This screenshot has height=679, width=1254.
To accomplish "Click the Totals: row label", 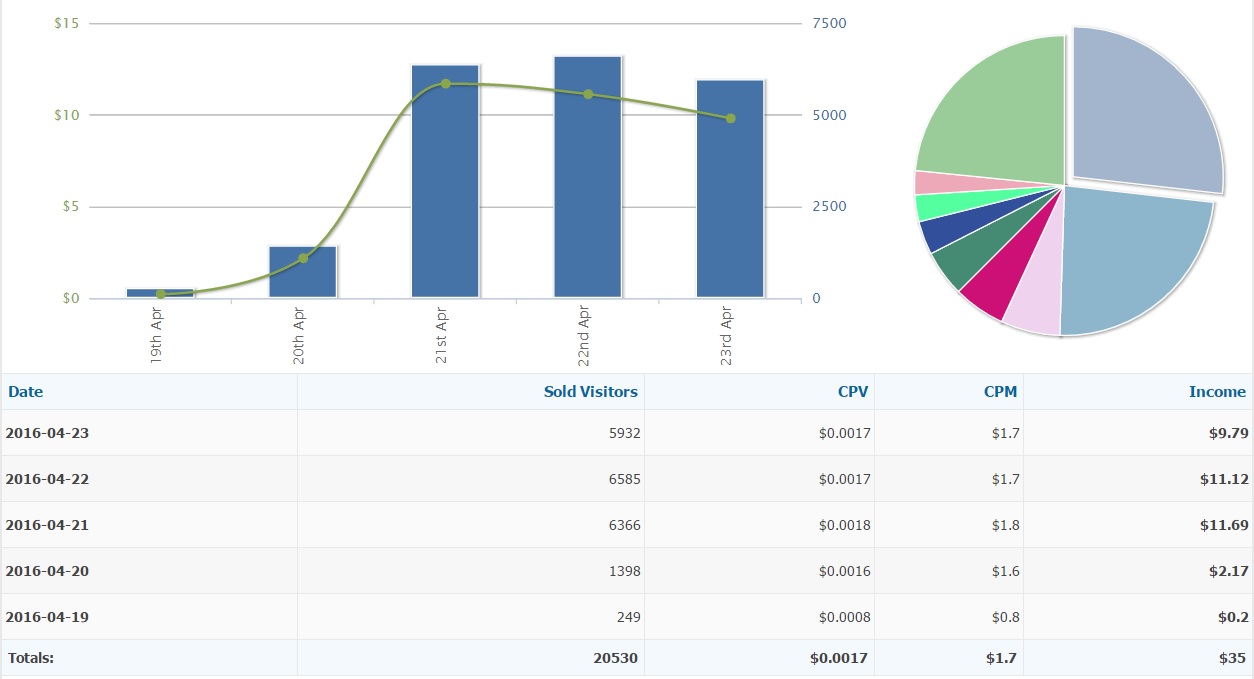I will click(30, 658).
